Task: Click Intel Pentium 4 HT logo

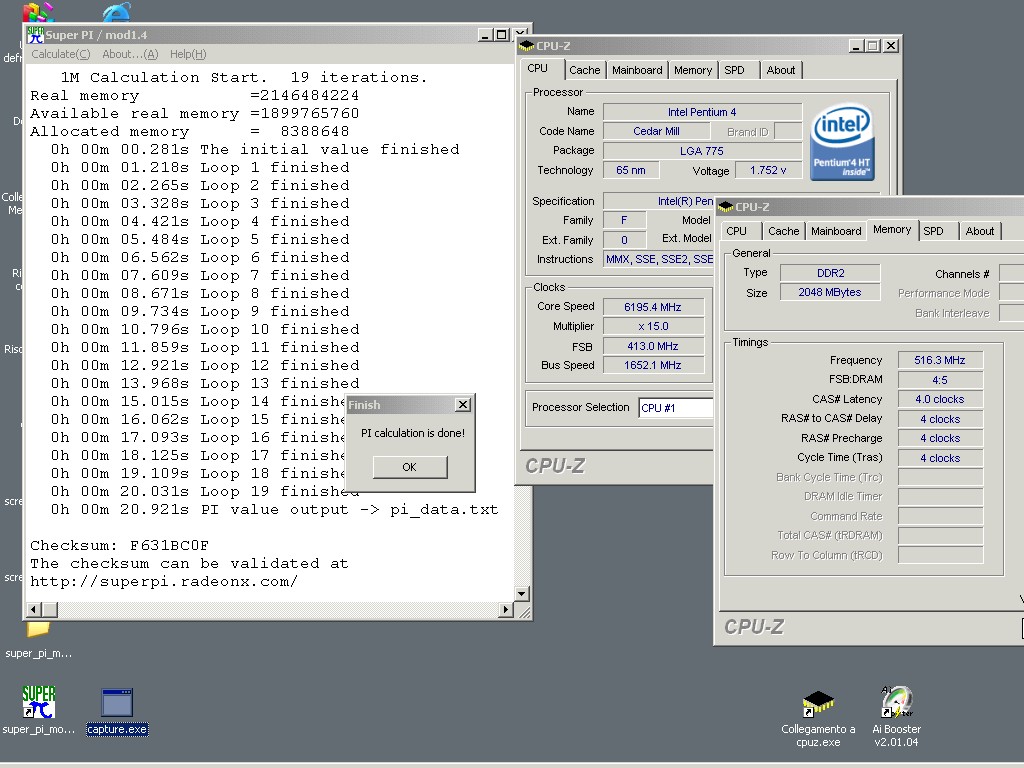Action: [x=842, y=142]
